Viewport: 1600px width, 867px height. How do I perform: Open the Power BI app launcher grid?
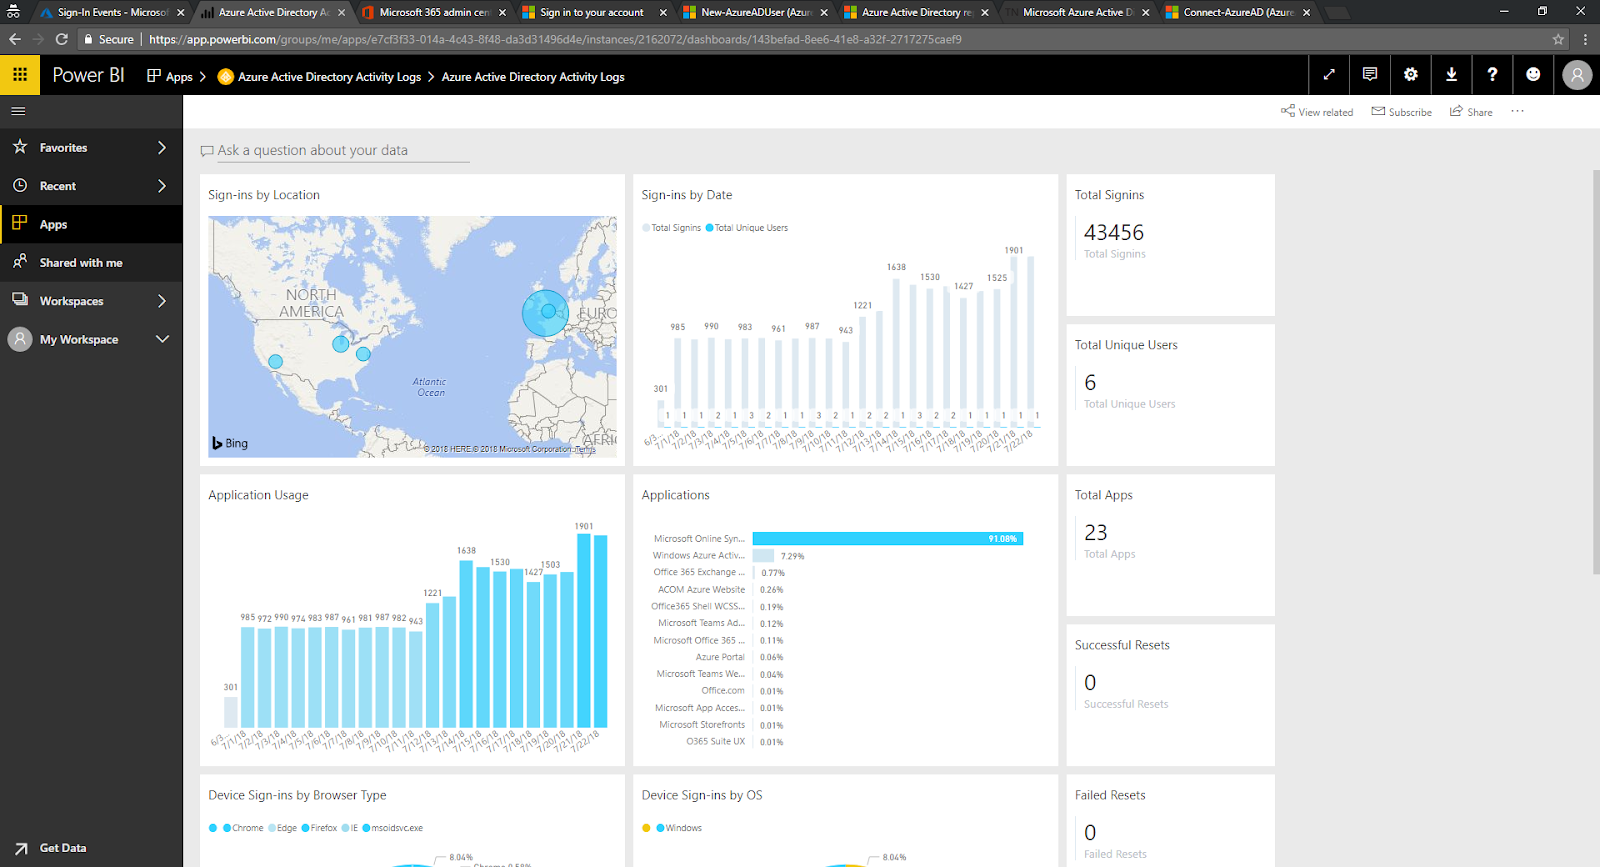(20, 75)
